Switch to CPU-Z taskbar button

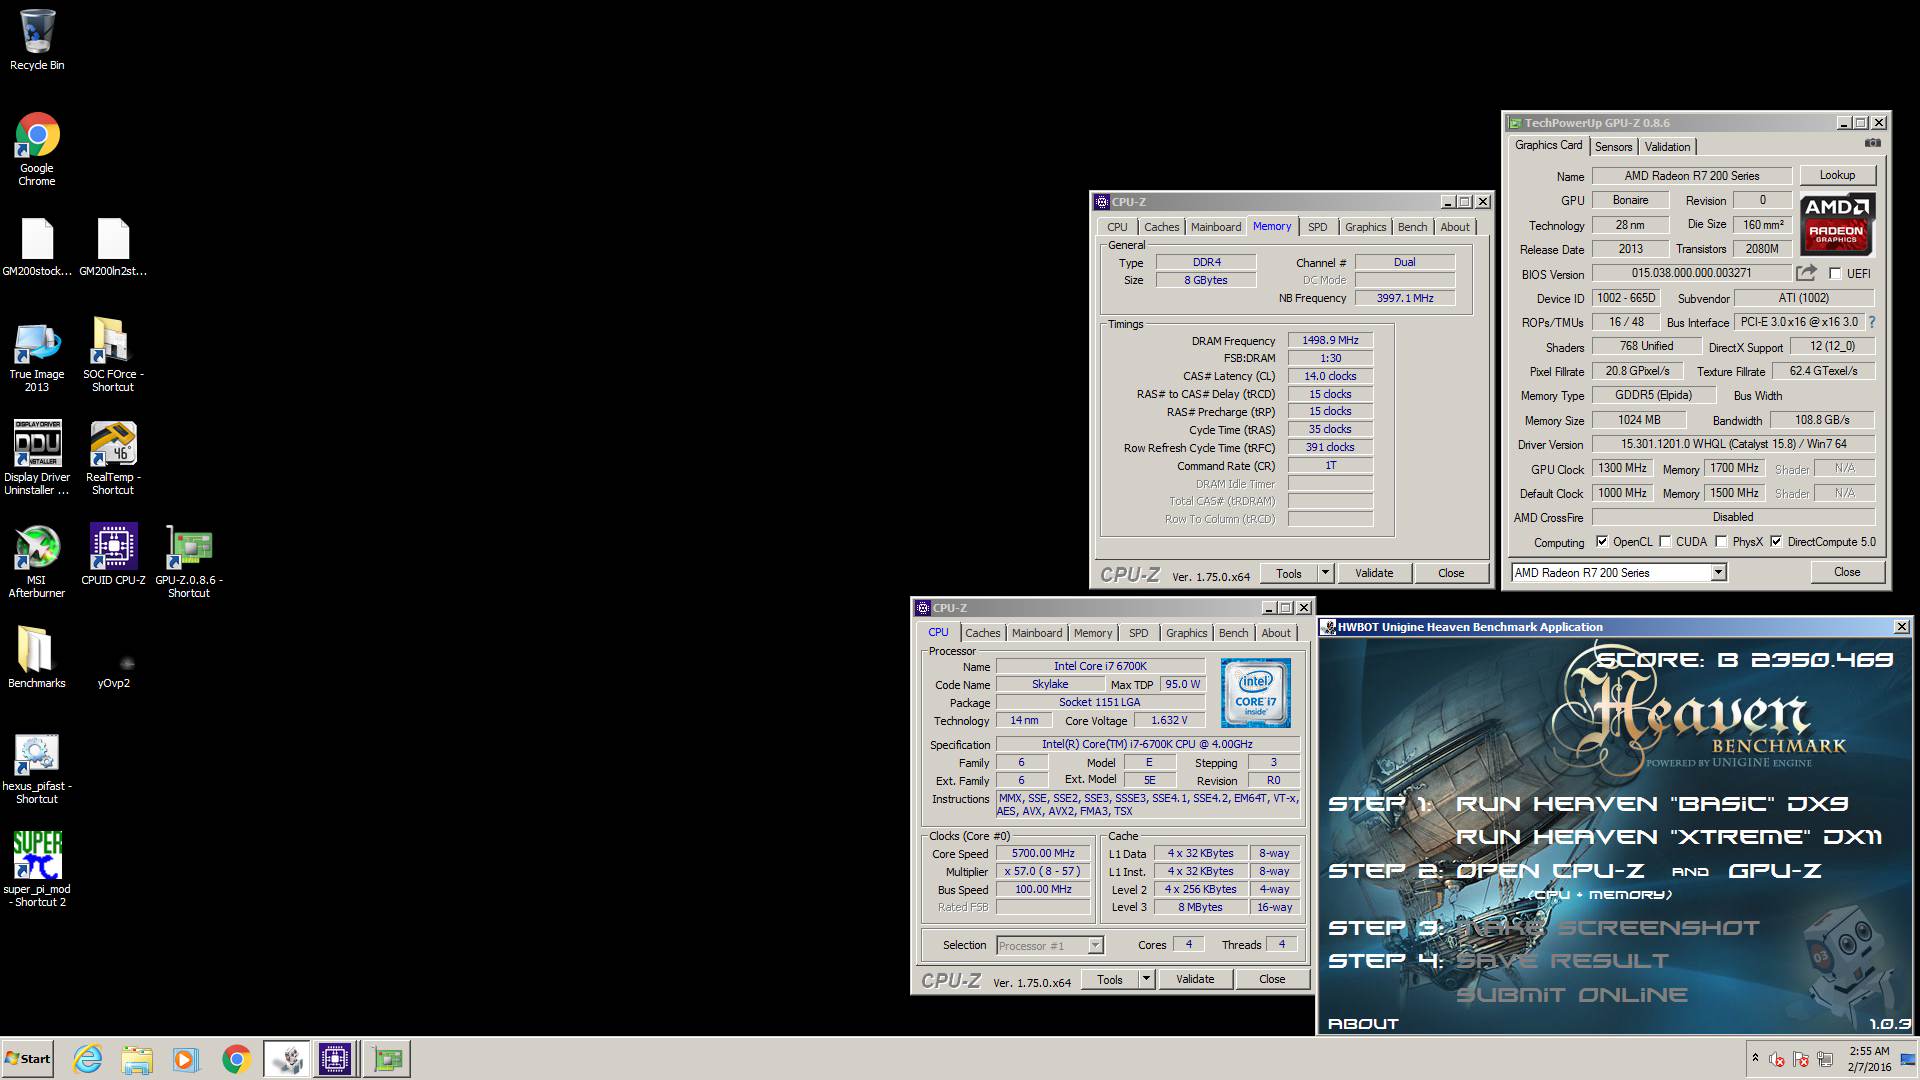[x=335, y=1059]
